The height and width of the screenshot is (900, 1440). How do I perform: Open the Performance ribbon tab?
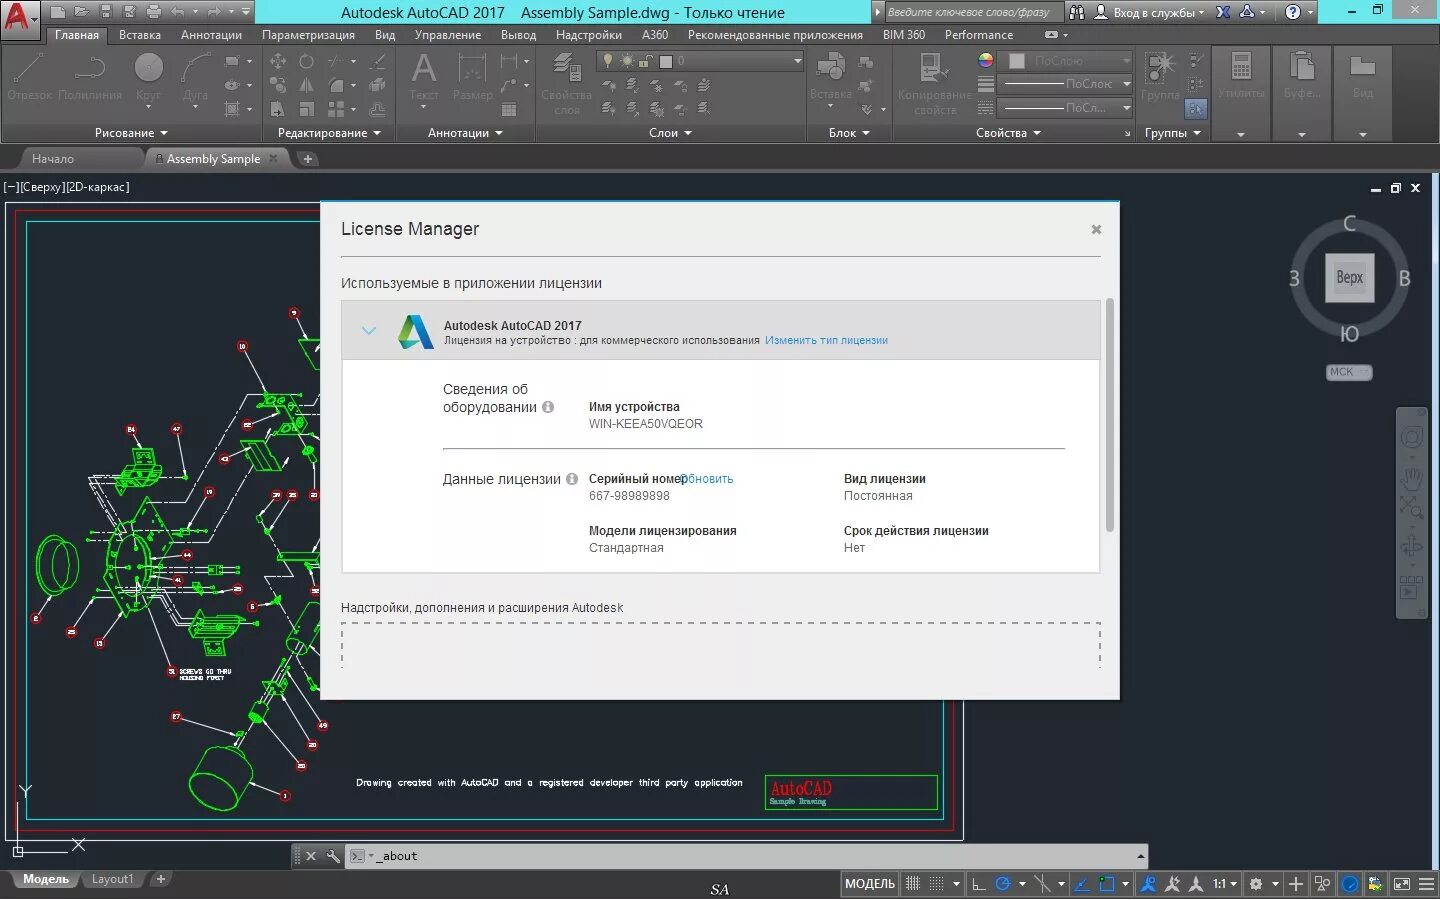pos(979,35)
